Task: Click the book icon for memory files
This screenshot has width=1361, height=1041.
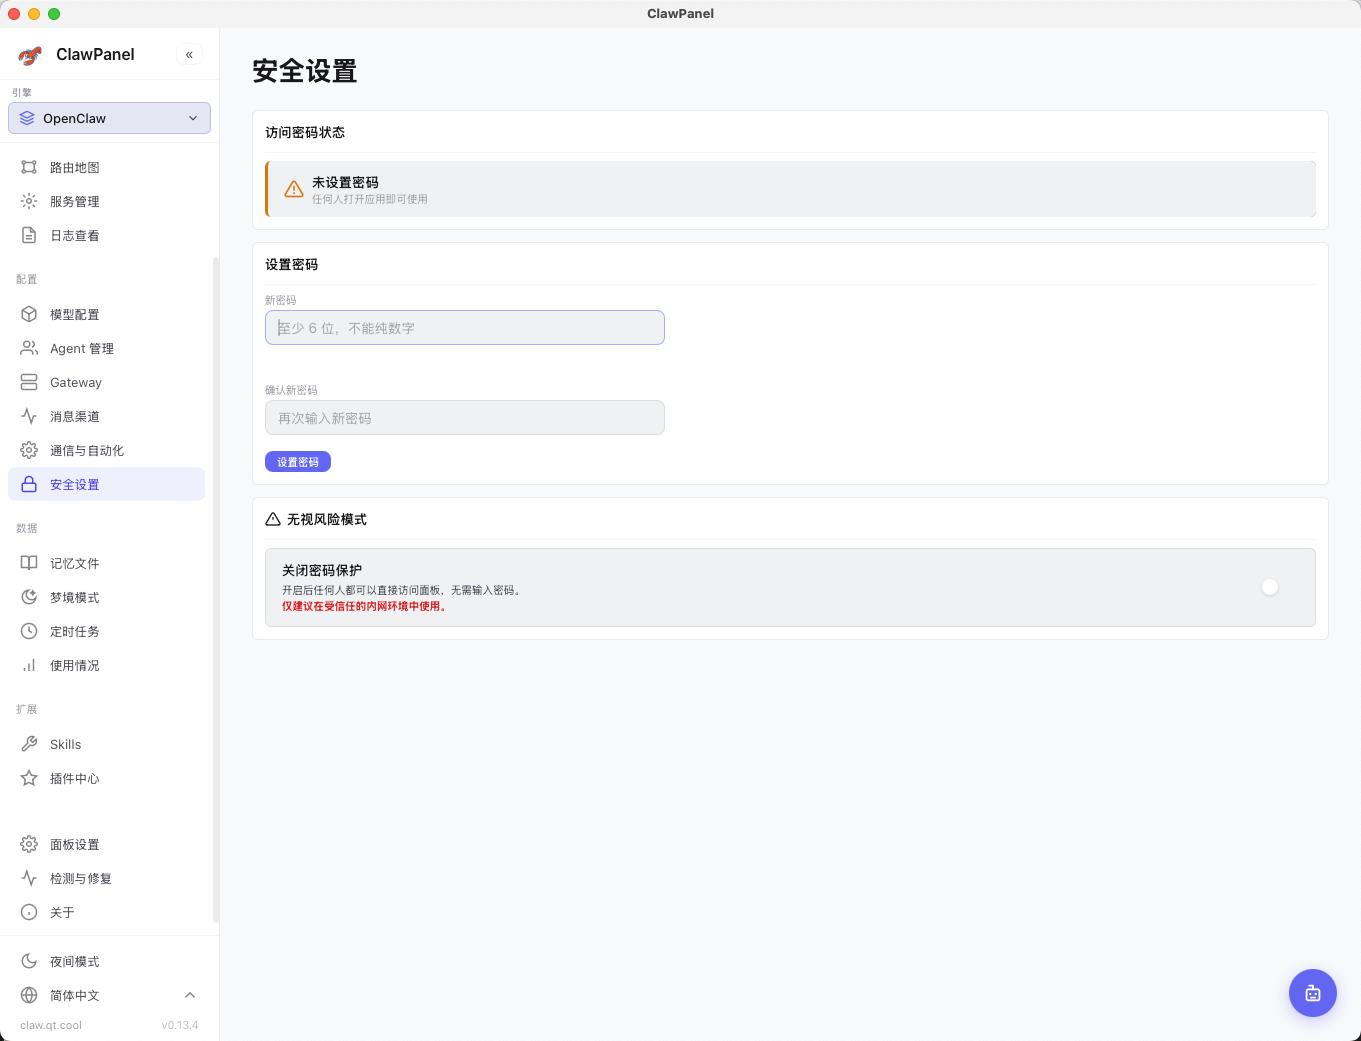Action: coord(29,563)
